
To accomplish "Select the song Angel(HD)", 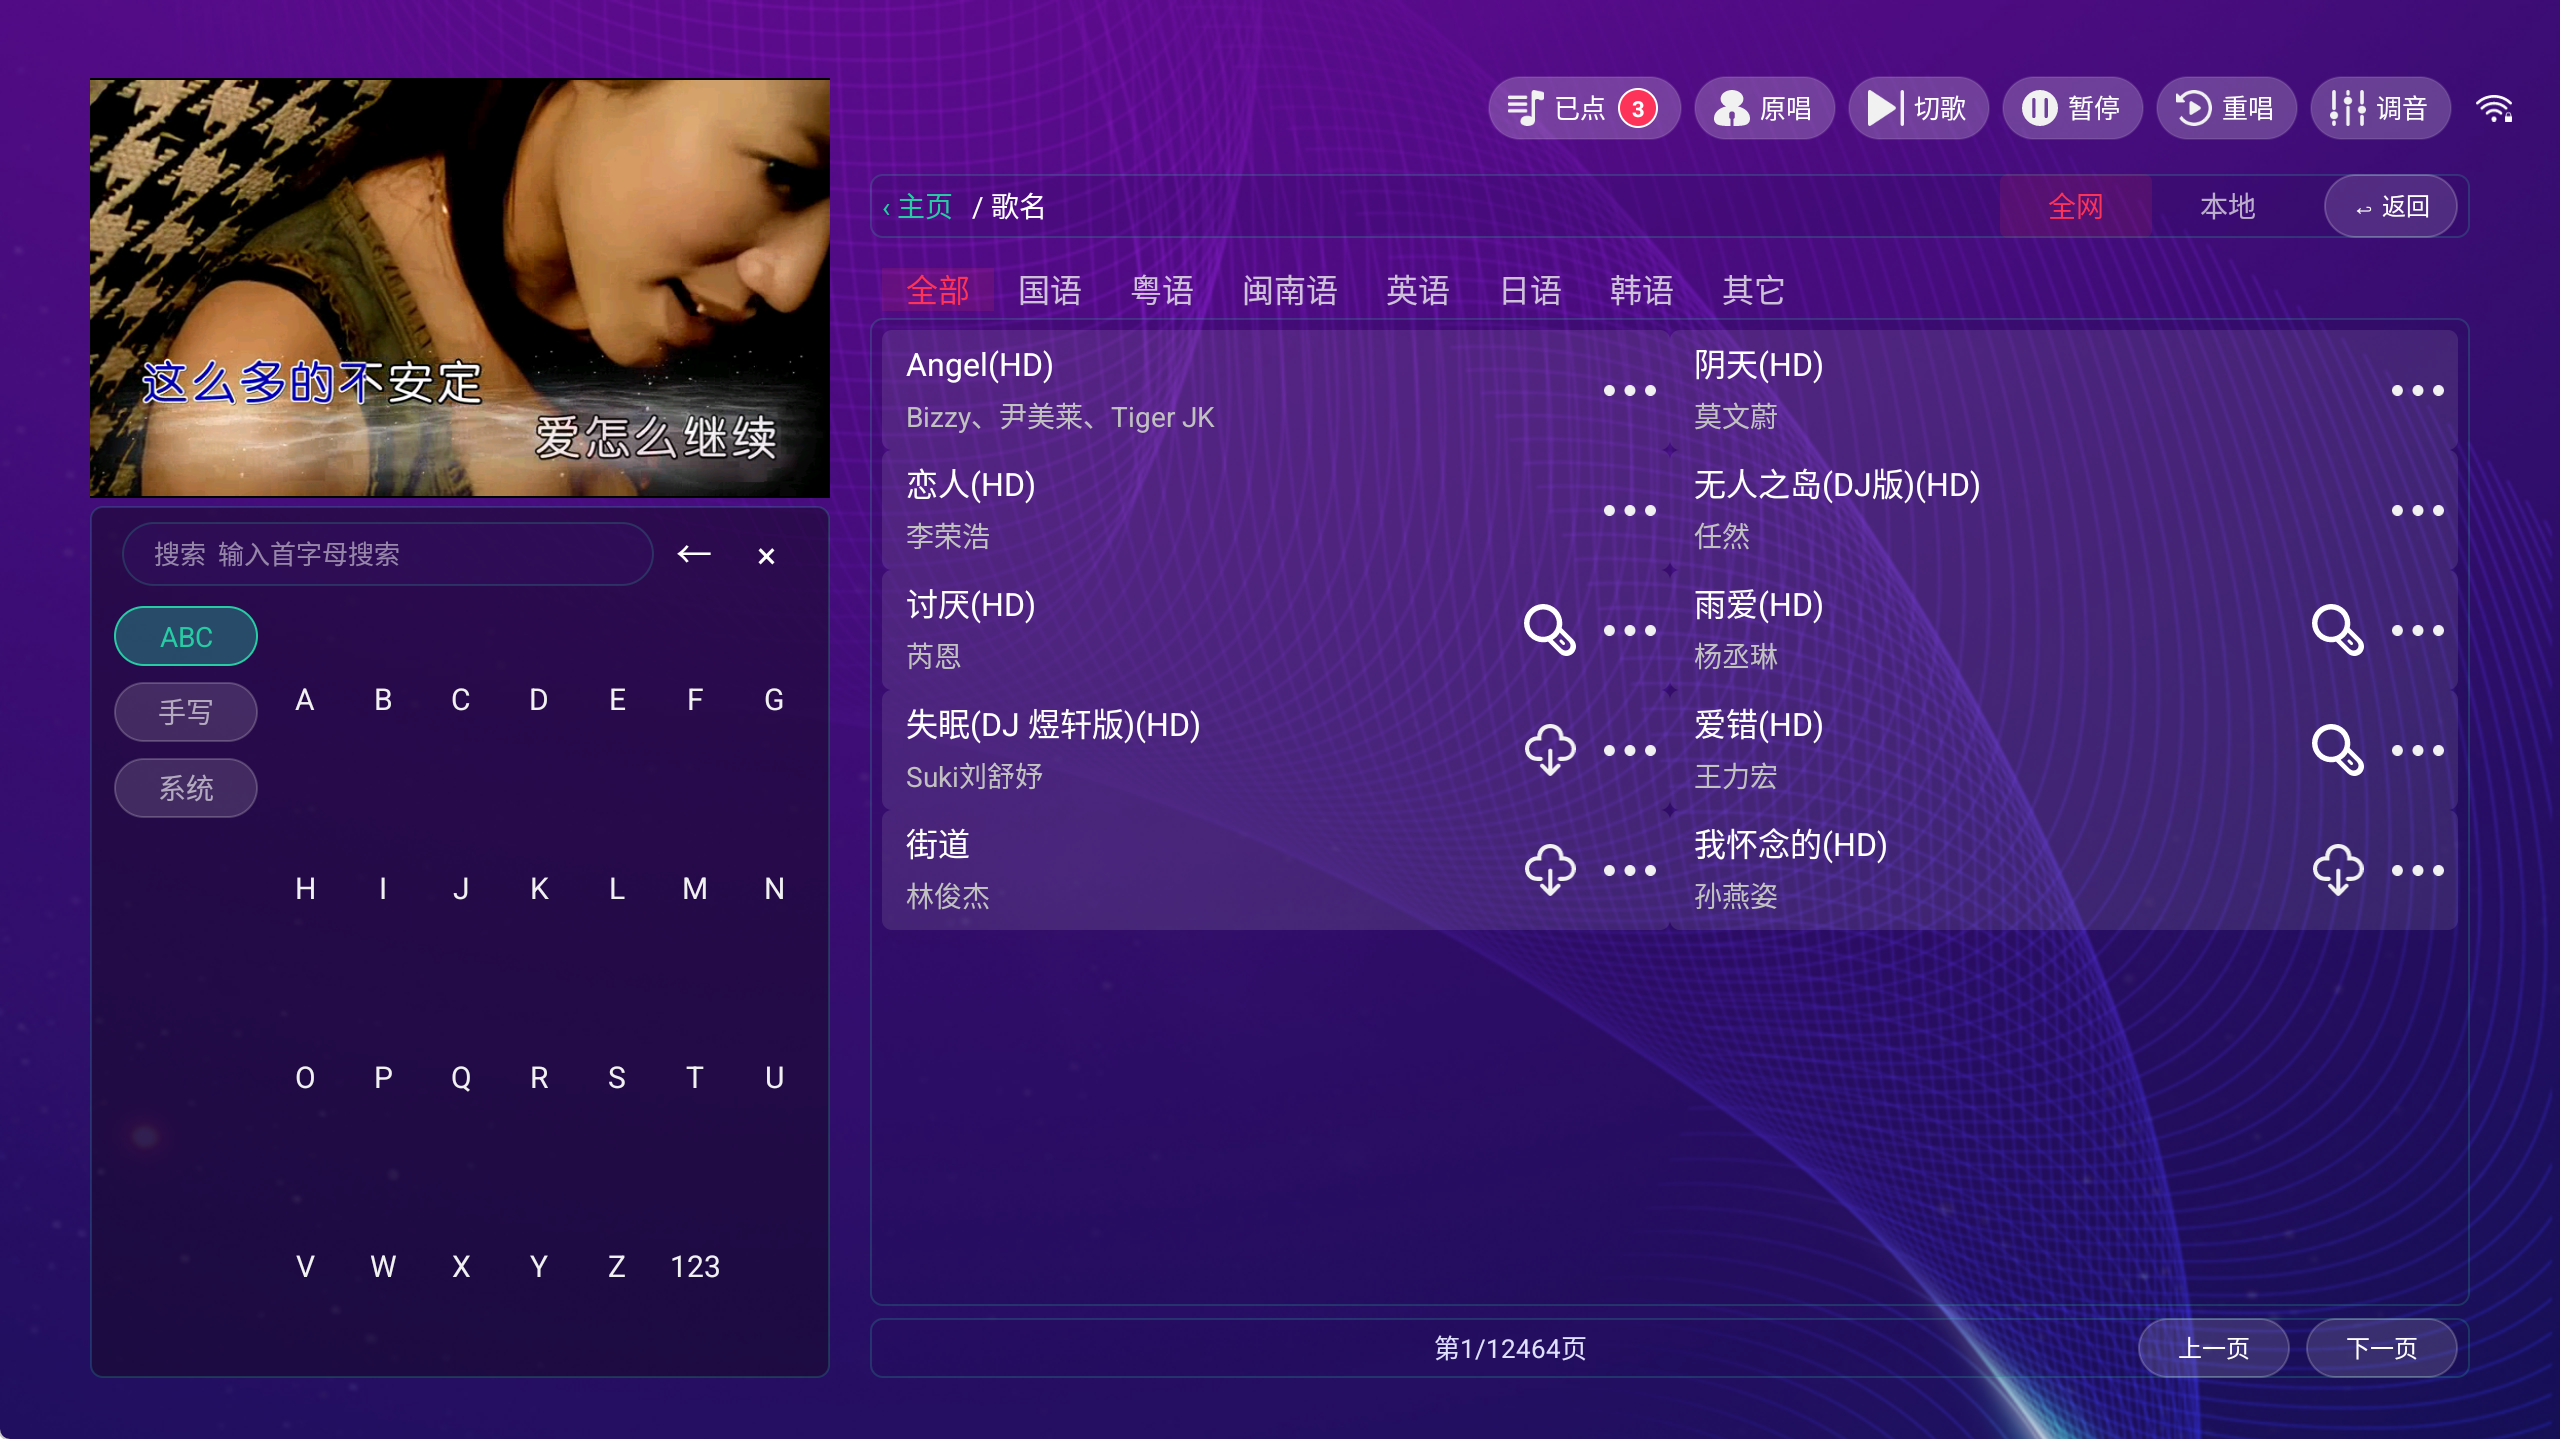I will pyautogui.click(x=1276, y=390).
